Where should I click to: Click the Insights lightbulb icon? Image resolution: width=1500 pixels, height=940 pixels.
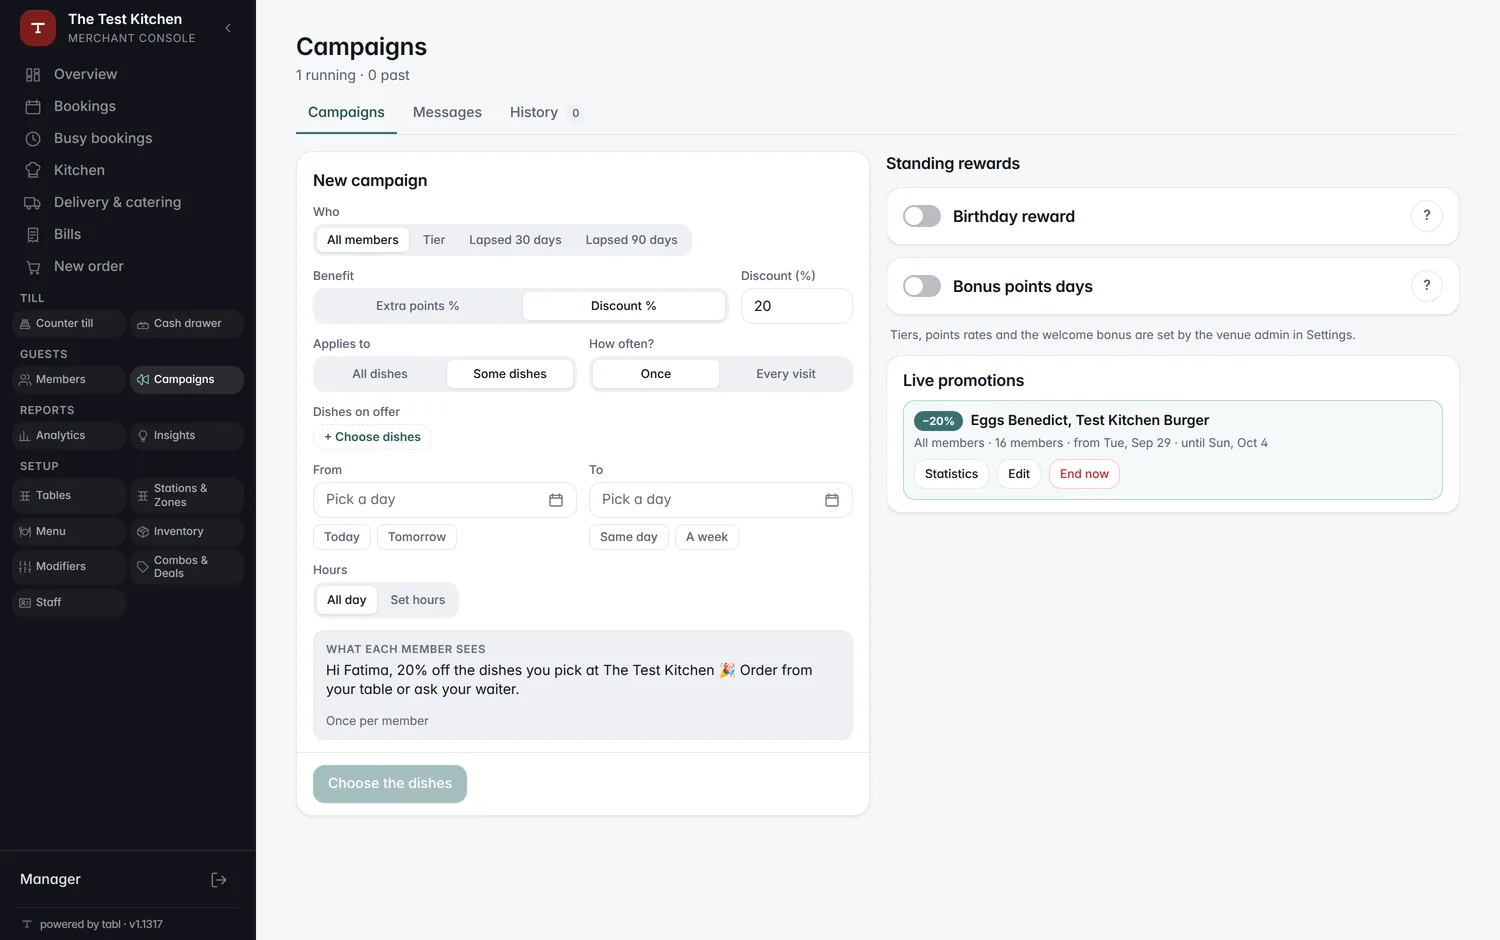[x=143, y=436]
